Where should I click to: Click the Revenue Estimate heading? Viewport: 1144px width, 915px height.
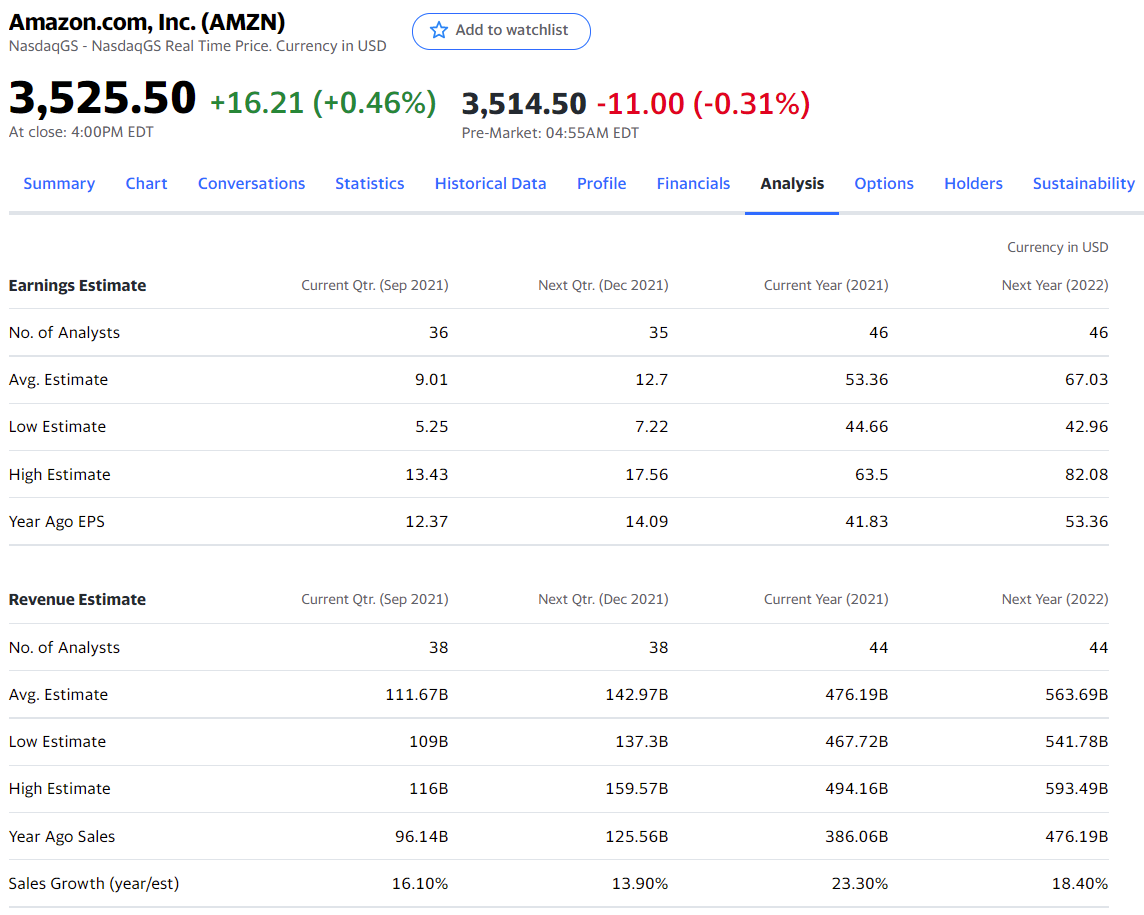(x=77, y=599)
